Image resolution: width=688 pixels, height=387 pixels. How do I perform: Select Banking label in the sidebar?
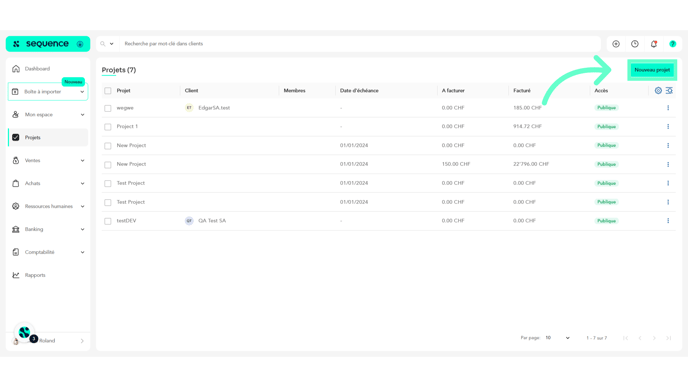(x=34, y=229)
